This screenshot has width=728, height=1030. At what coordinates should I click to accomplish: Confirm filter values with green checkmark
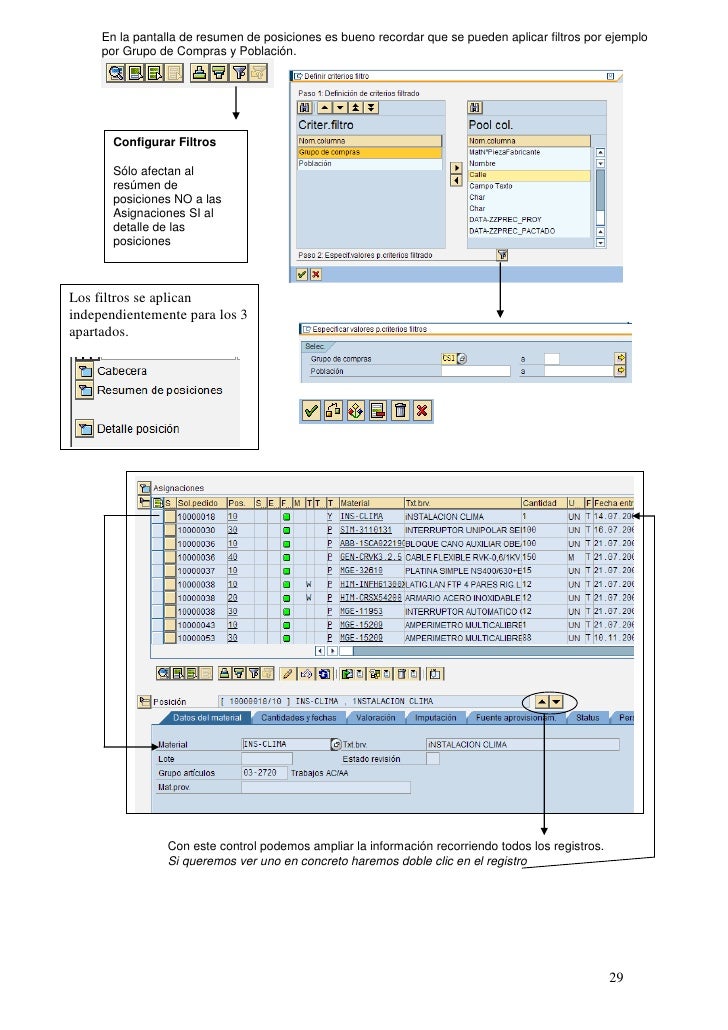[311, 411]
